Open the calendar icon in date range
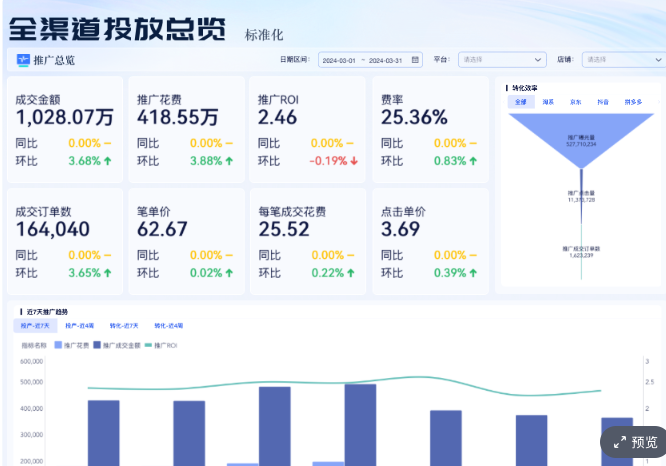The image size is (666, 466). (x=415, y=60)
